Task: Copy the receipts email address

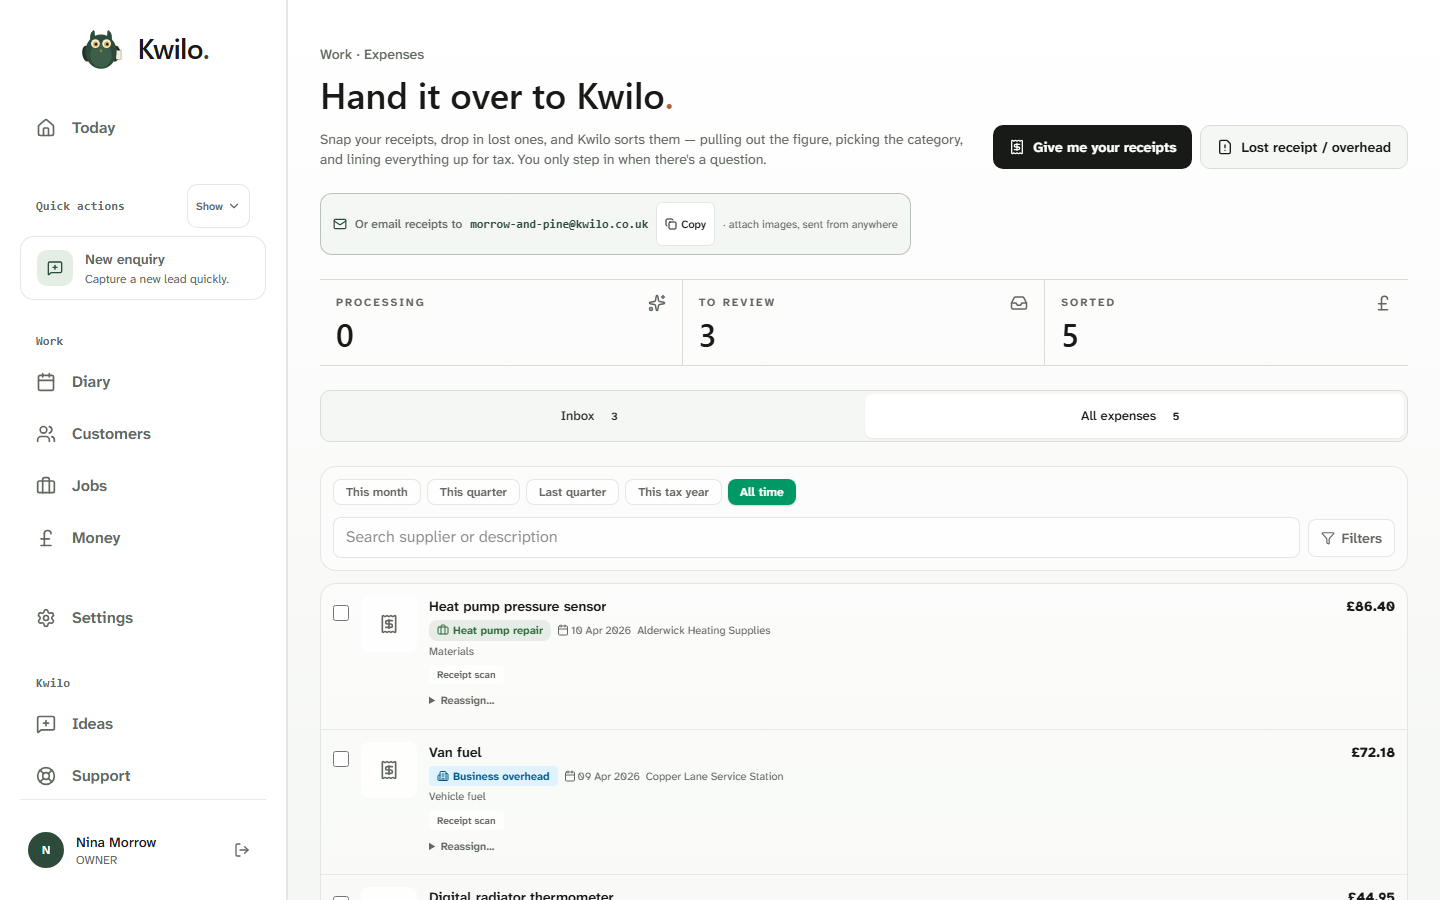Action: (x=685, y=224)
